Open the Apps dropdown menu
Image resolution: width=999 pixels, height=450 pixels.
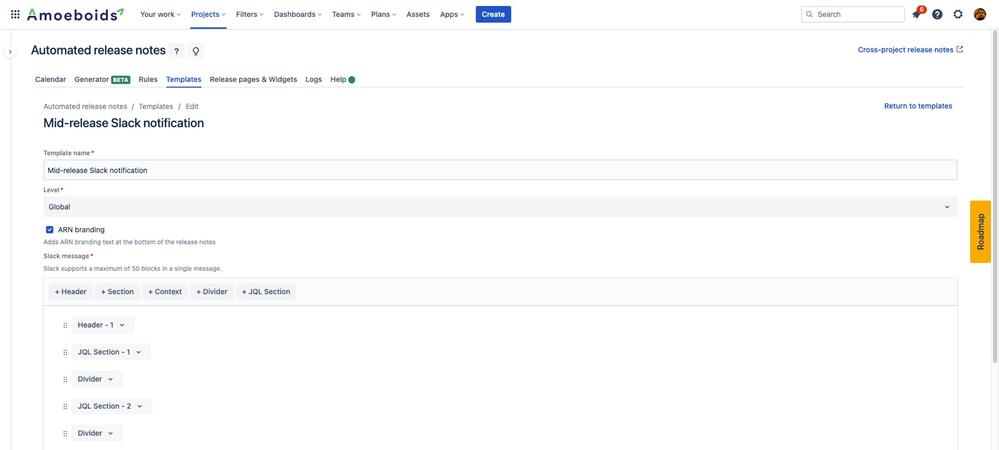452,14
